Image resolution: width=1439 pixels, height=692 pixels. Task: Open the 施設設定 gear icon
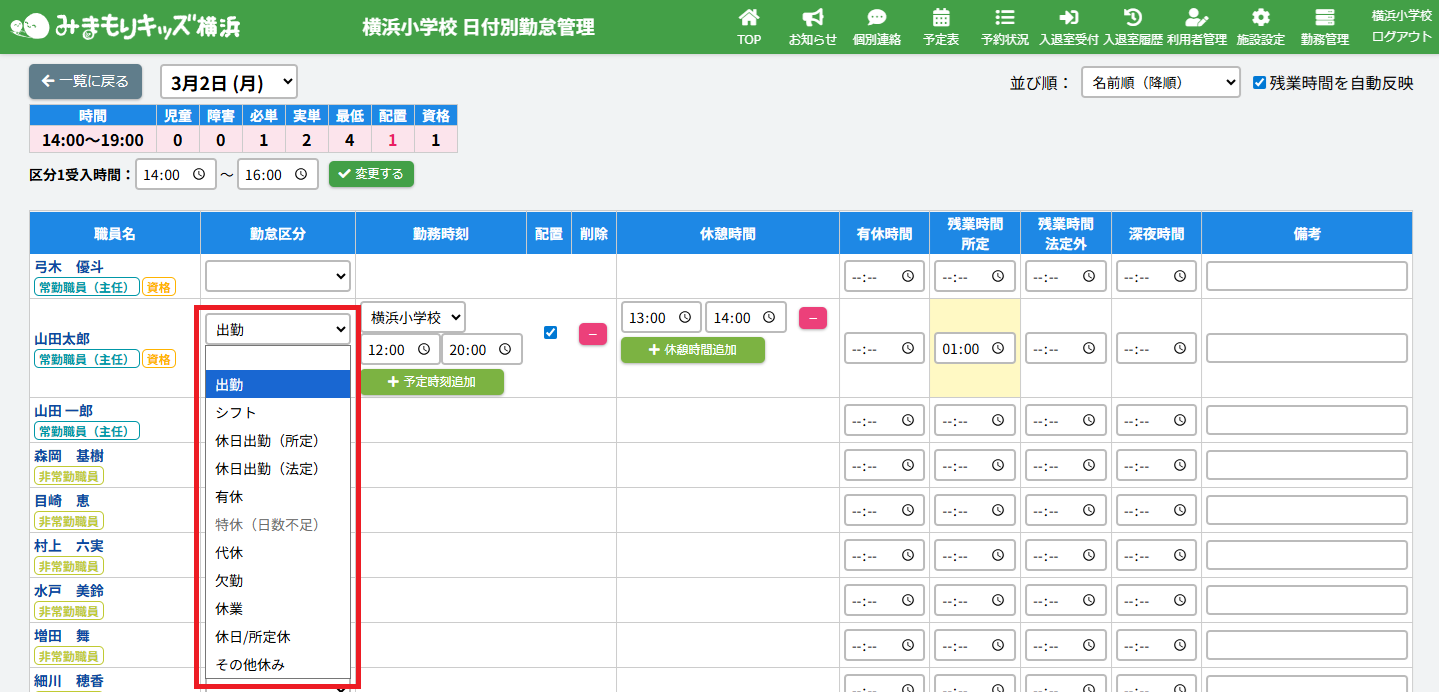[1260, 18]
